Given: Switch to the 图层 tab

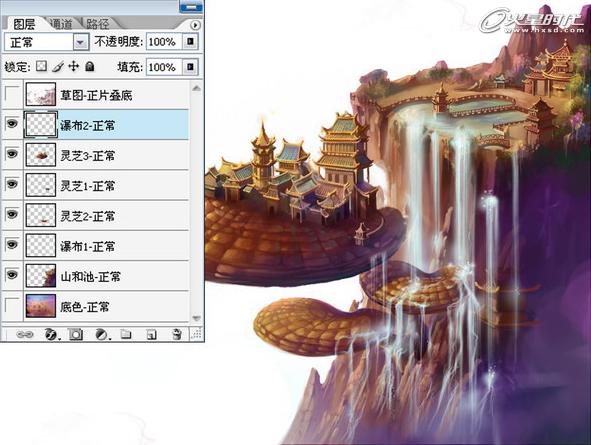Looking at the screenshot, I should [x=24, y=24].
